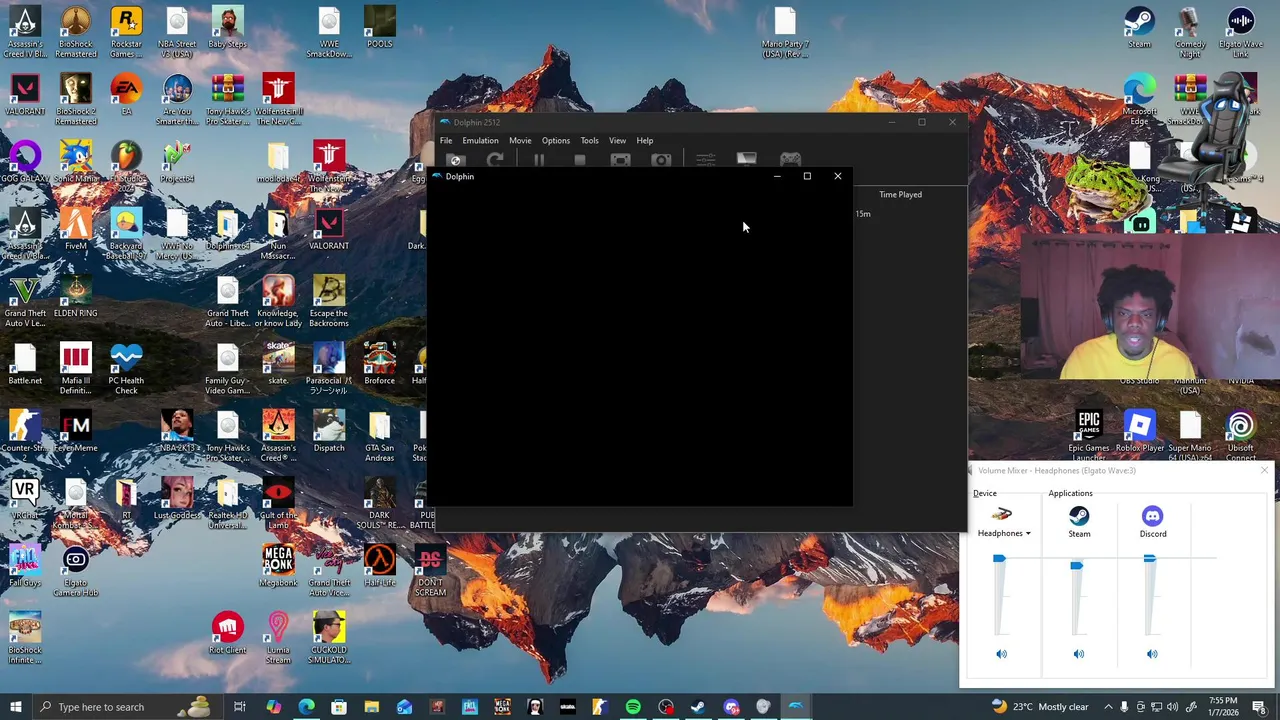Open Task View from the taskbar
The height and width of the screenshot is (720, 1280).
[240, 707]
